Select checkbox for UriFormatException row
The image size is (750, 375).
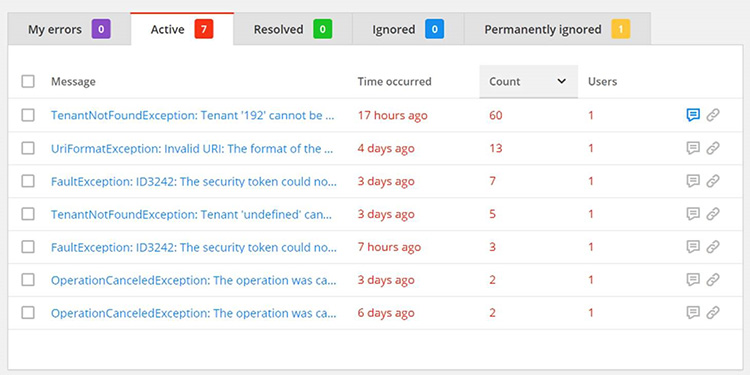28,148
